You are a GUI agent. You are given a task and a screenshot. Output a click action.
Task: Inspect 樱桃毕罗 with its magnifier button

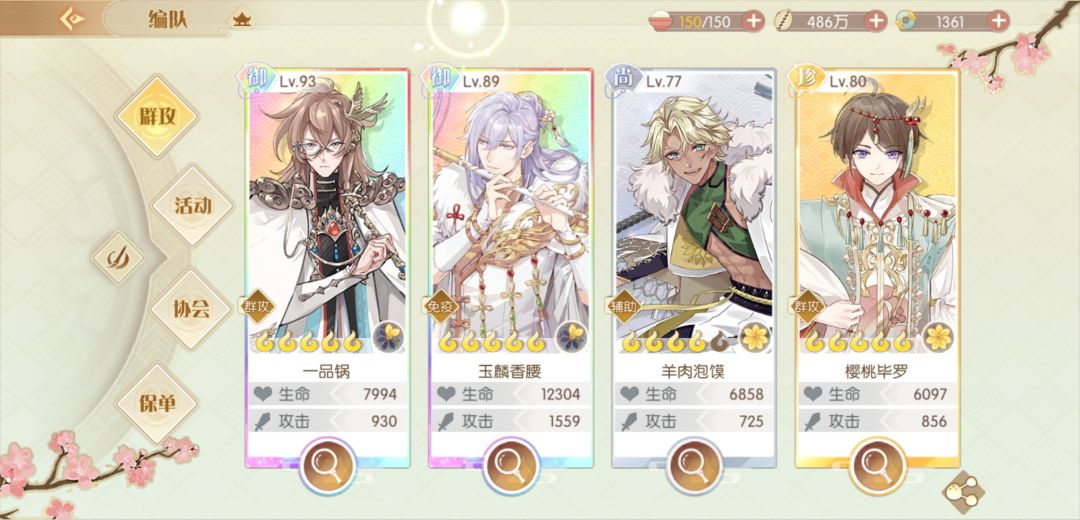click(878, 466)
